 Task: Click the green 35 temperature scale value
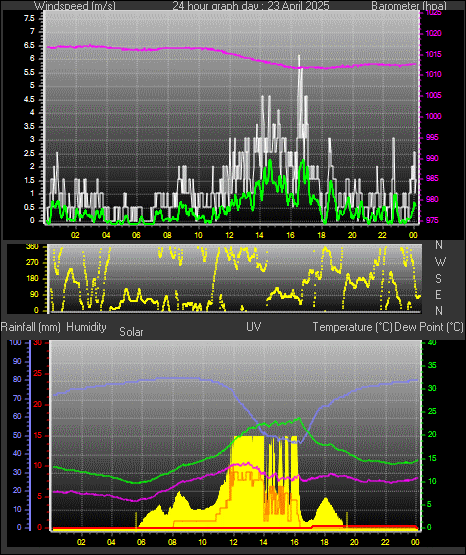432,366
